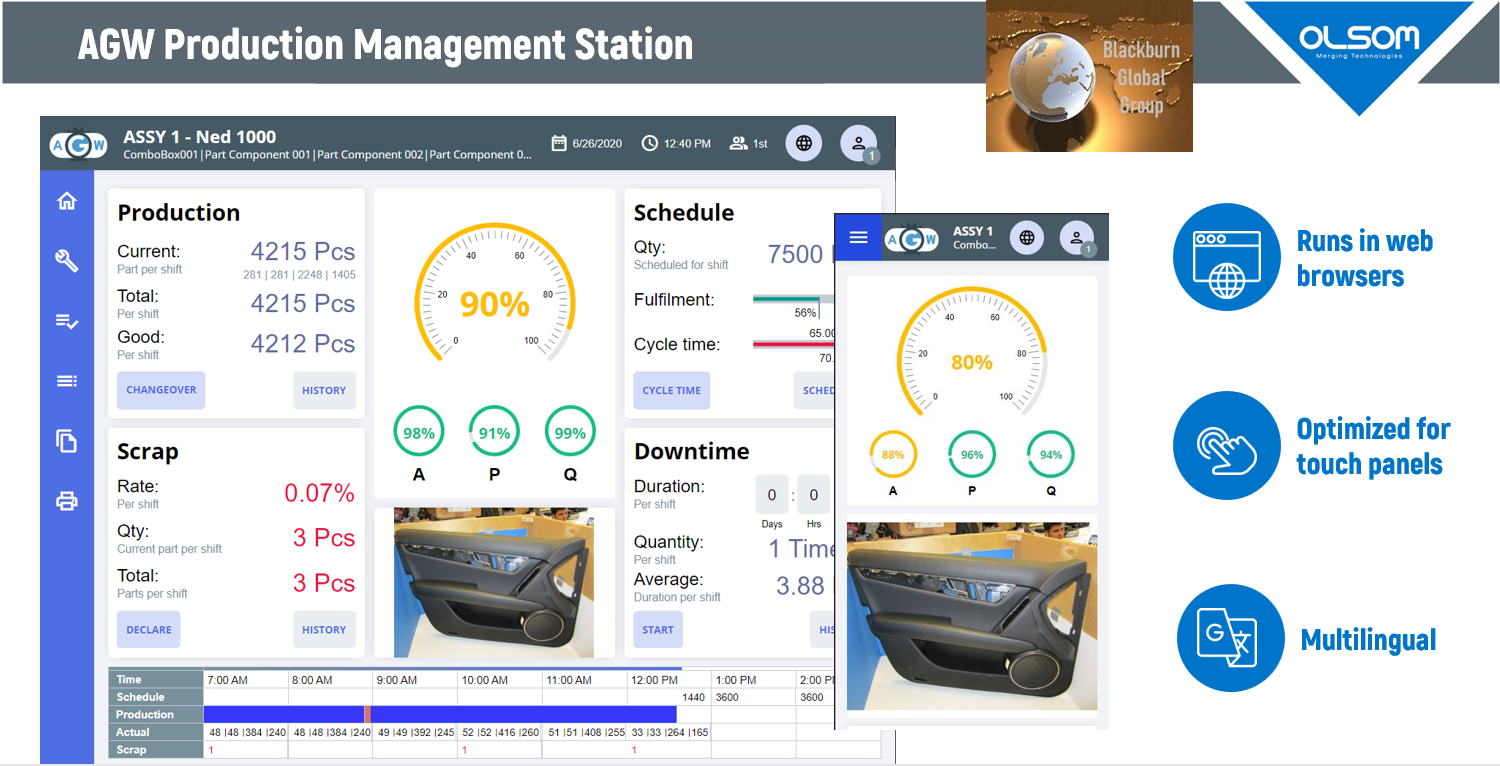Click the 98% Availability circle

(x=418, y=433)
